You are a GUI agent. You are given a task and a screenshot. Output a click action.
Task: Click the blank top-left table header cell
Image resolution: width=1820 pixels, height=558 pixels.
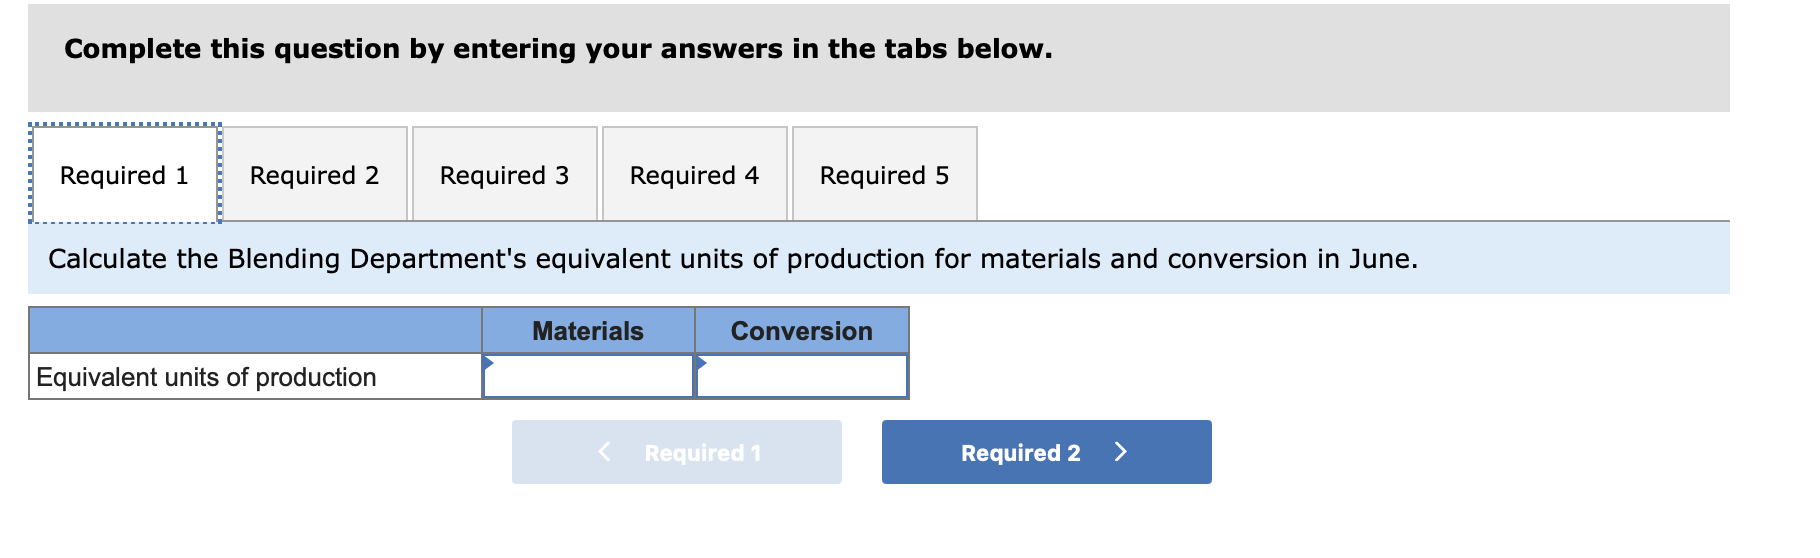click(x=256, y=330)
